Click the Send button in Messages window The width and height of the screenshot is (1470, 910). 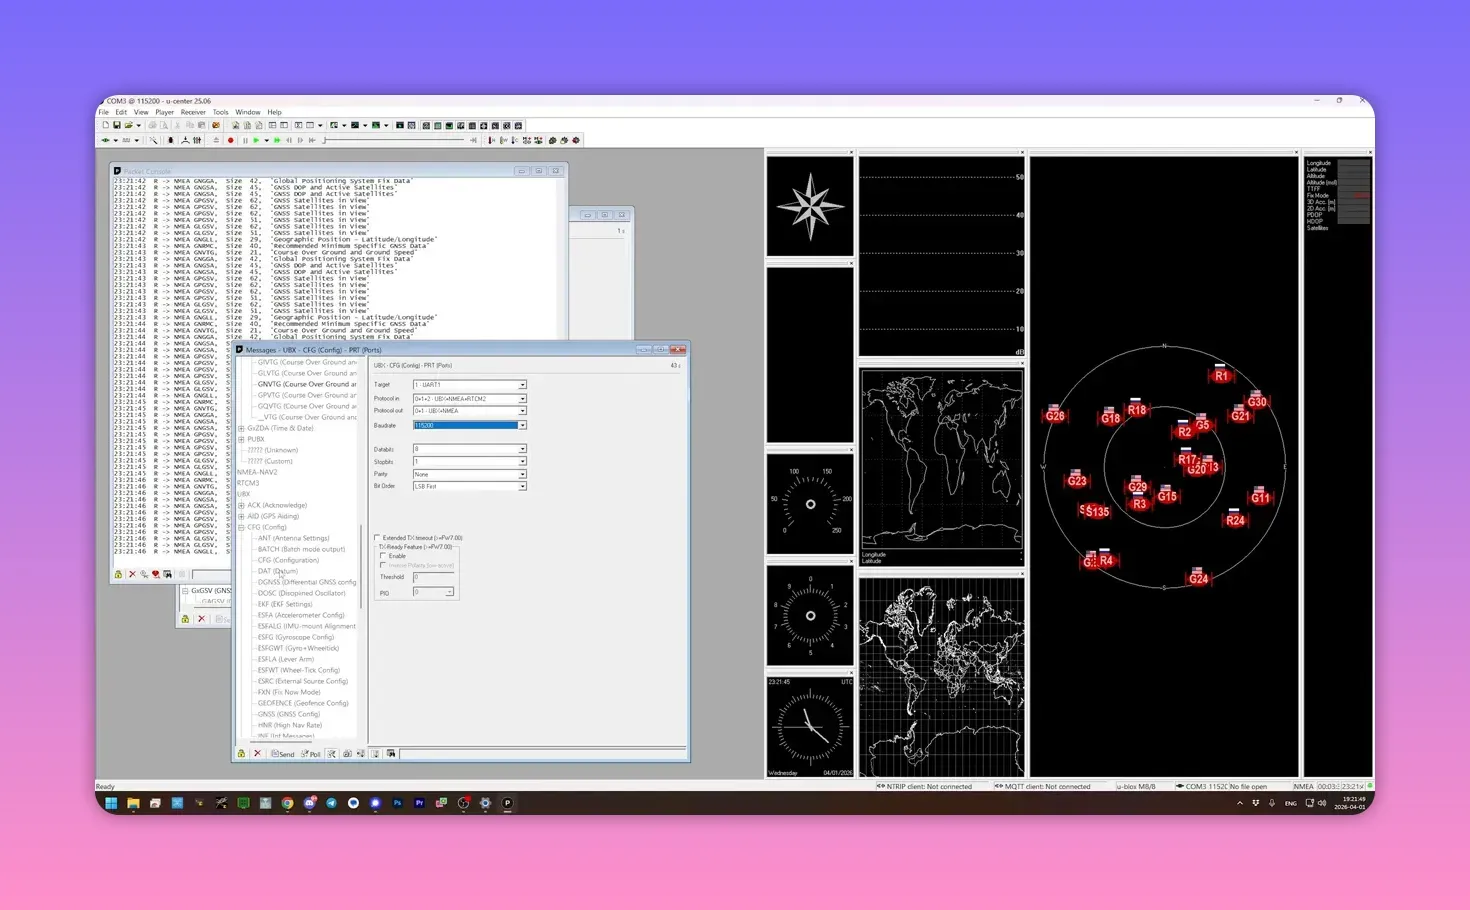point(284,754)
